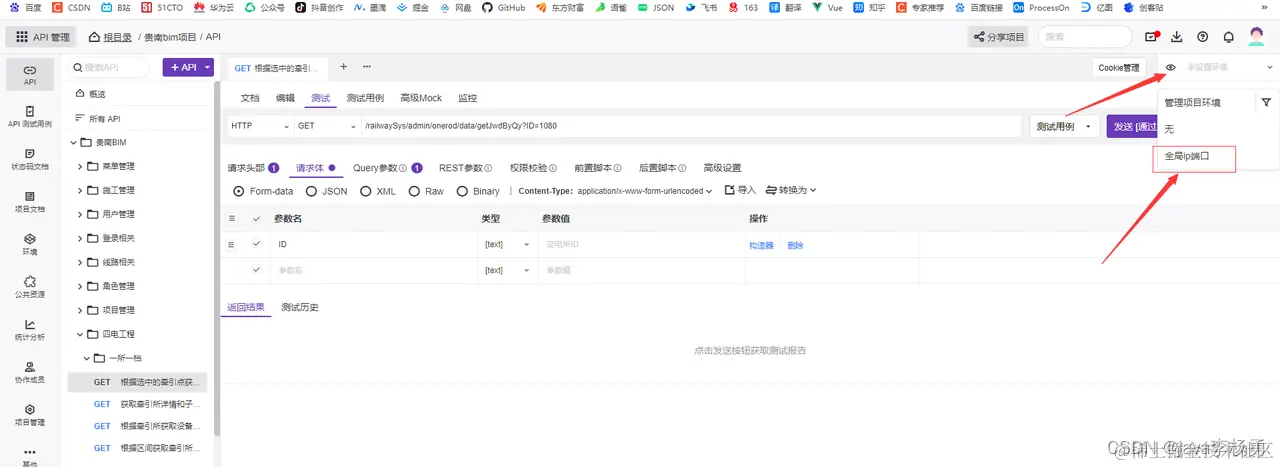Switch to 高级Mock tab
Viewport: 1280px width, 467px height.
(421, 98)
